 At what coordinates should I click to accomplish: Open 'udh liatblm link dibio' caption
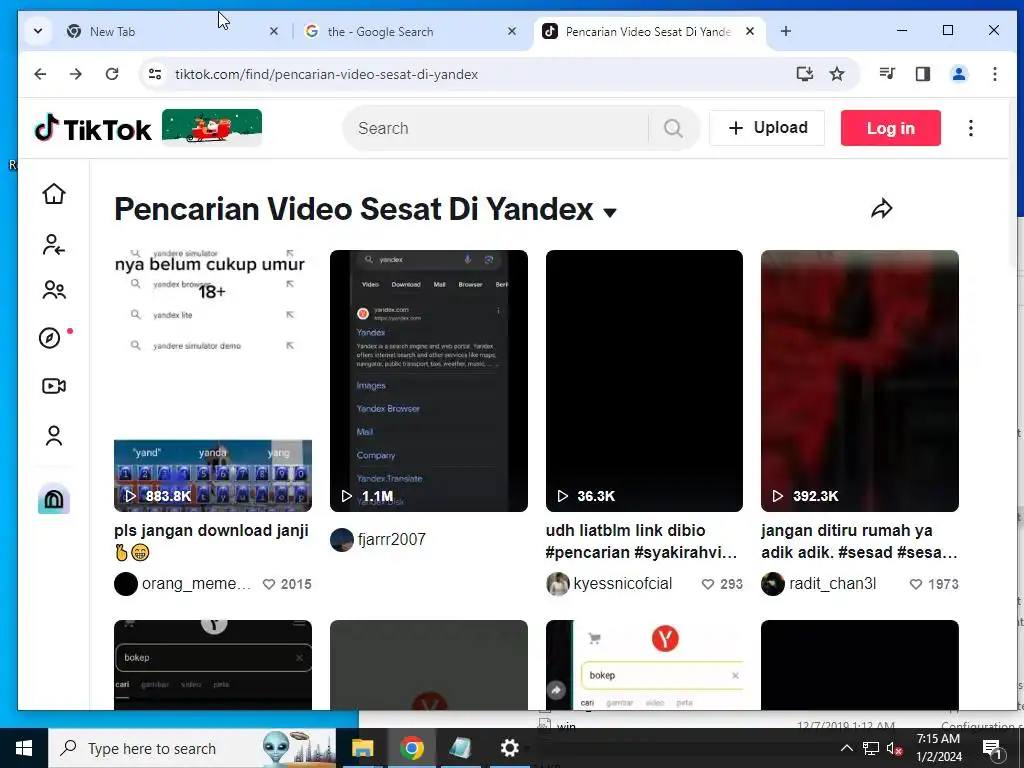(643, 541)
